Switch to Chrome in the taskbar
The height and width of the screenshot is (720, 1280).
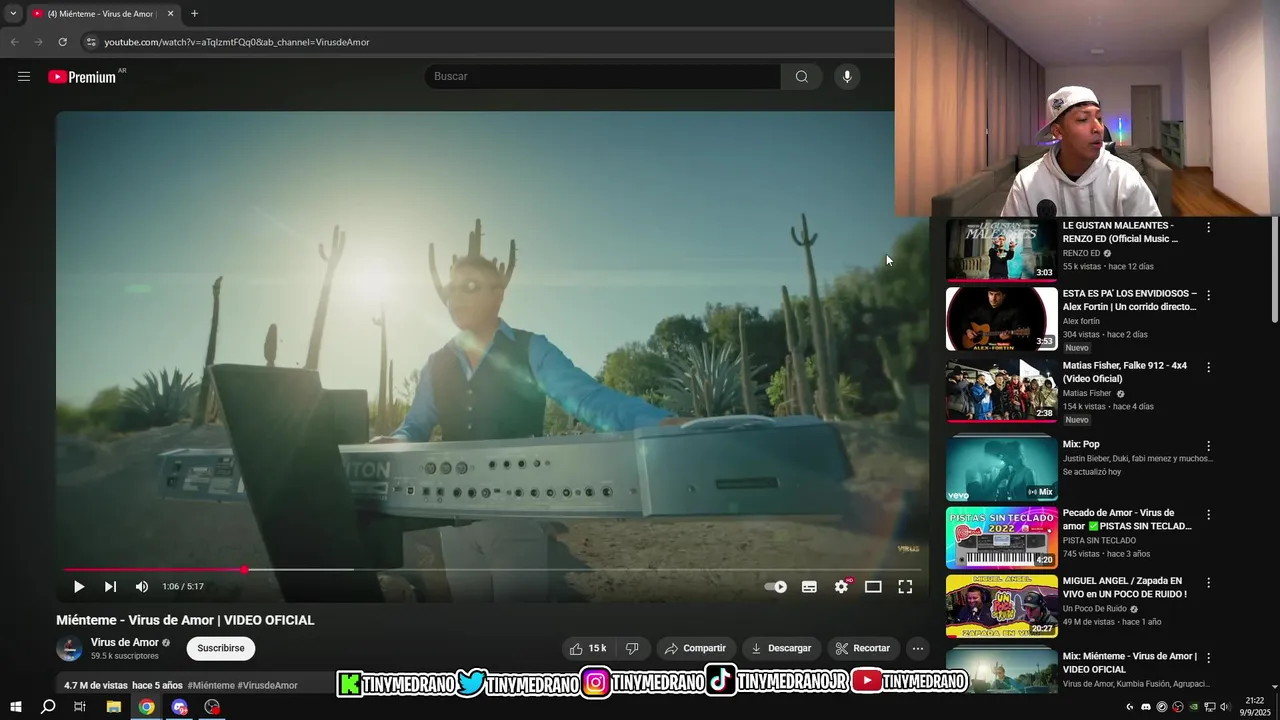pos(146,707)
